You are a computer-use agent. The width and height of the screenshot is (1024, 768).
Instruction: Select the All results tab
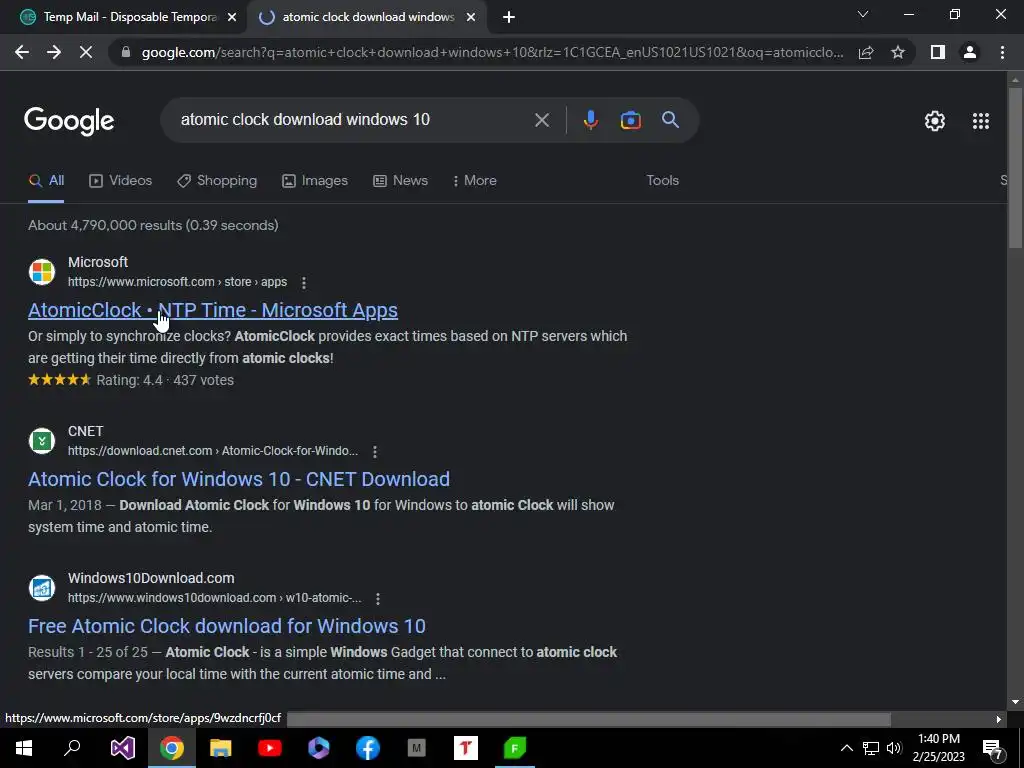click(x=46, y=181)
